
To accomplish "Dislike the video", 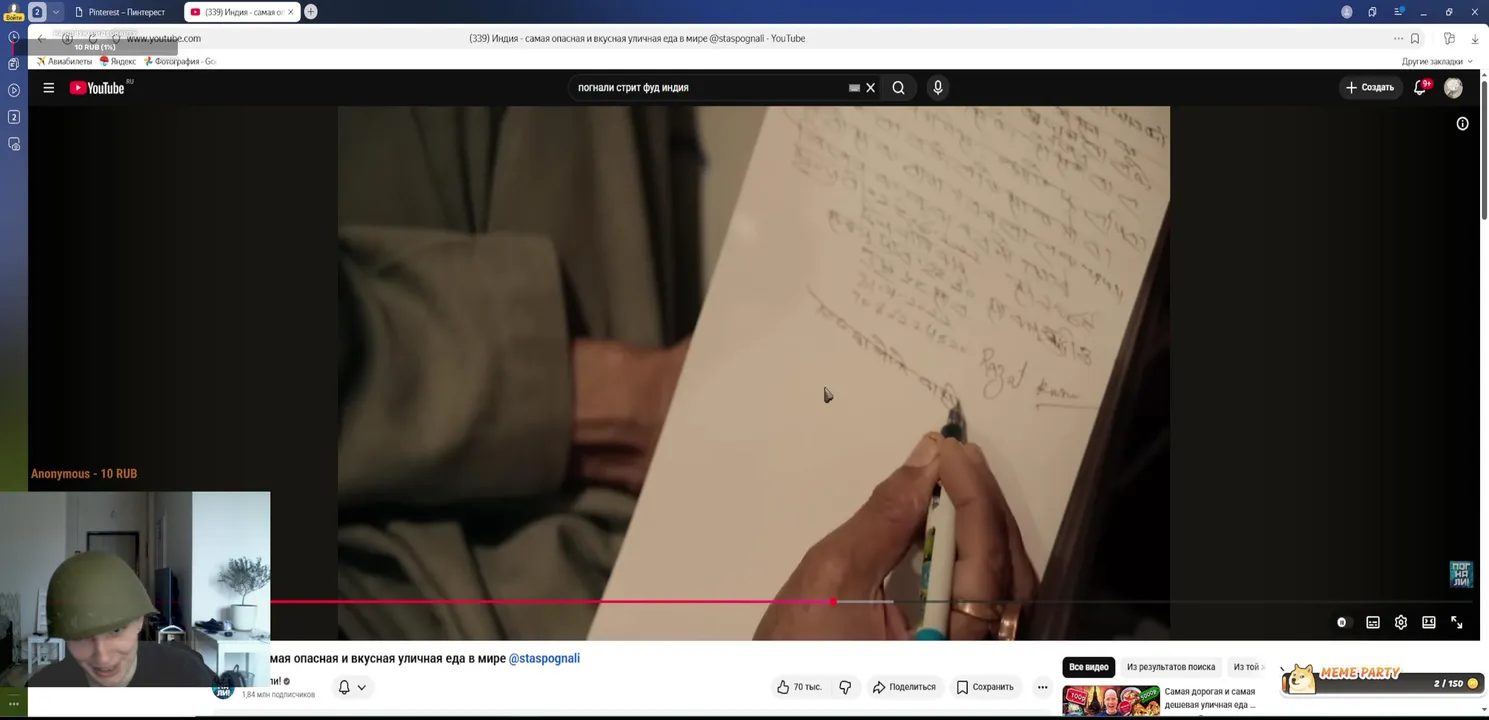I will coord(845,687).
